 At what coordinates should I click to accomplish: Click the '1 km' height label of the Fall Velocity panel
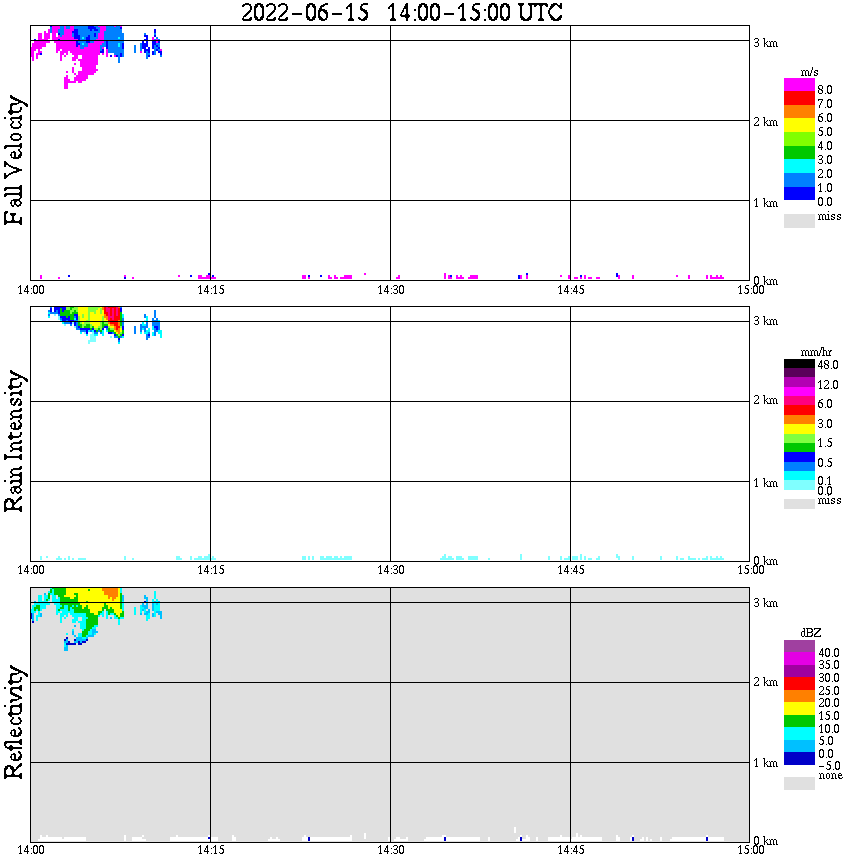point(765,203)
